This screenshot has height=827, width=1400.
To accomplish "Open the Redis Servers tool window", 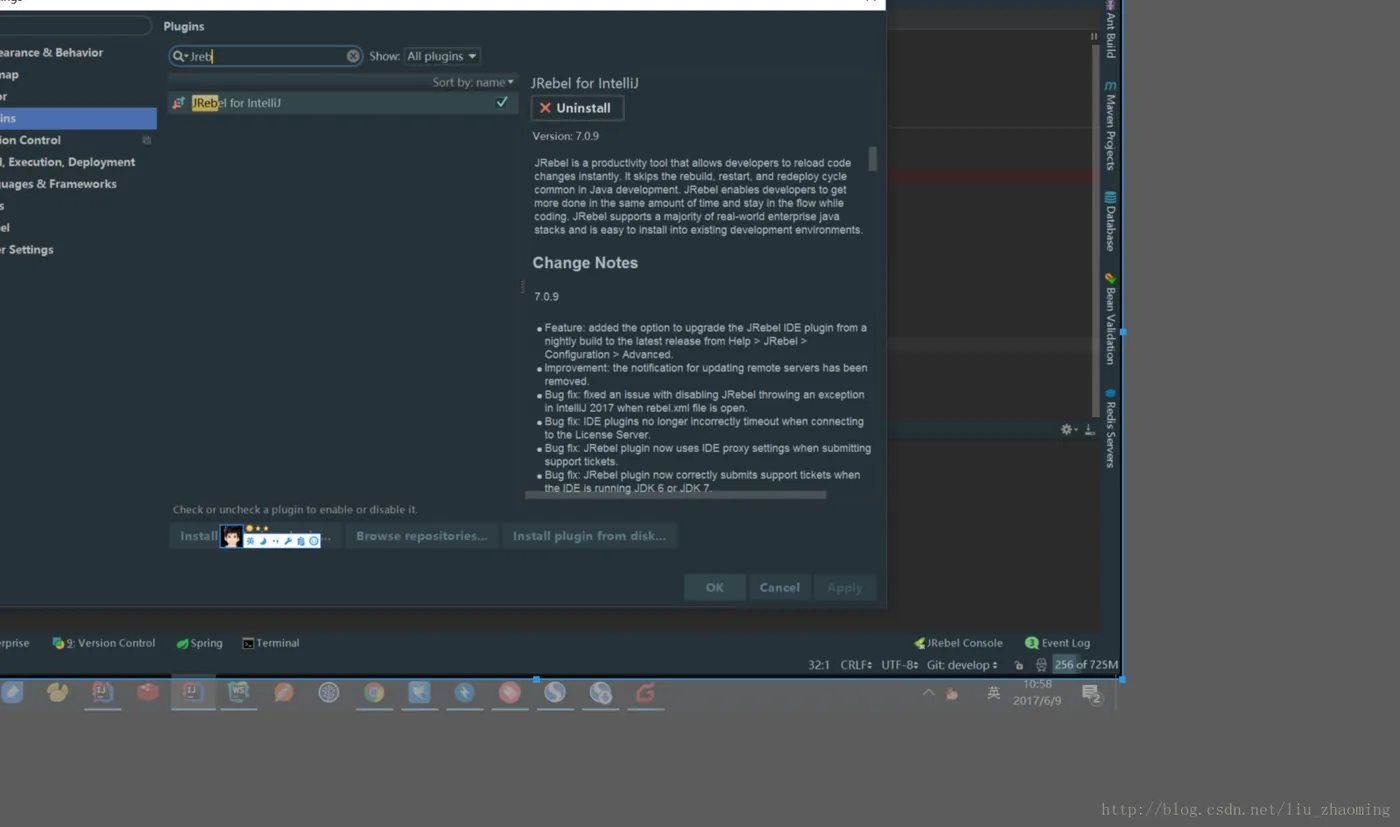I will pyautogui.click(x=1110, y=427).
